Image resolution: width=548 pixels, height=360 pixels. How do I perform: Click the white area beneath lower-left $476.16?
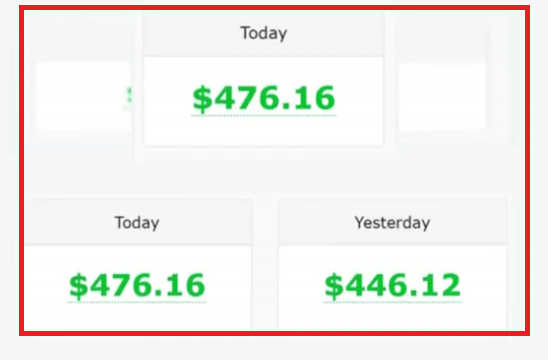[x=137, y=316]
